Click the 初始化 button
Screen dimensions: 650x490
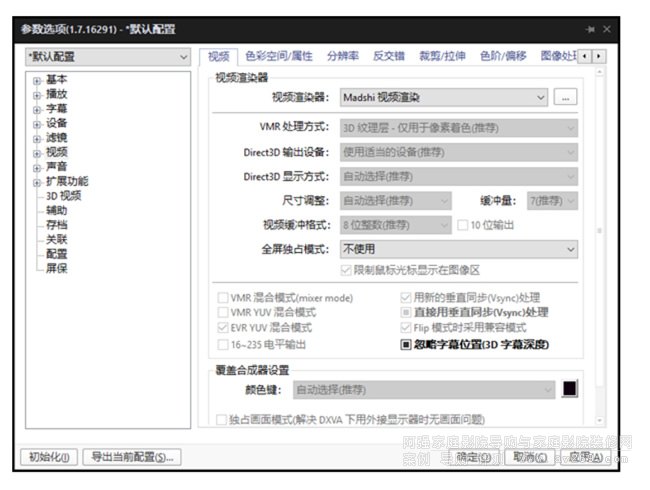48,457
